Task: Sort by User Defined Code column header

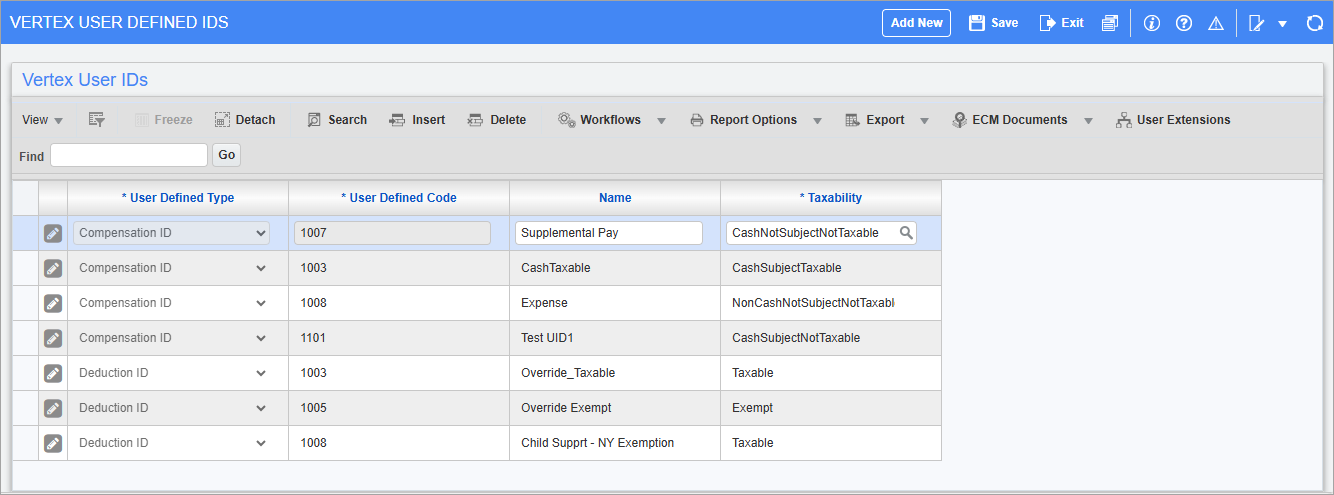Action: pyautogui.click(x=399, y=198)
